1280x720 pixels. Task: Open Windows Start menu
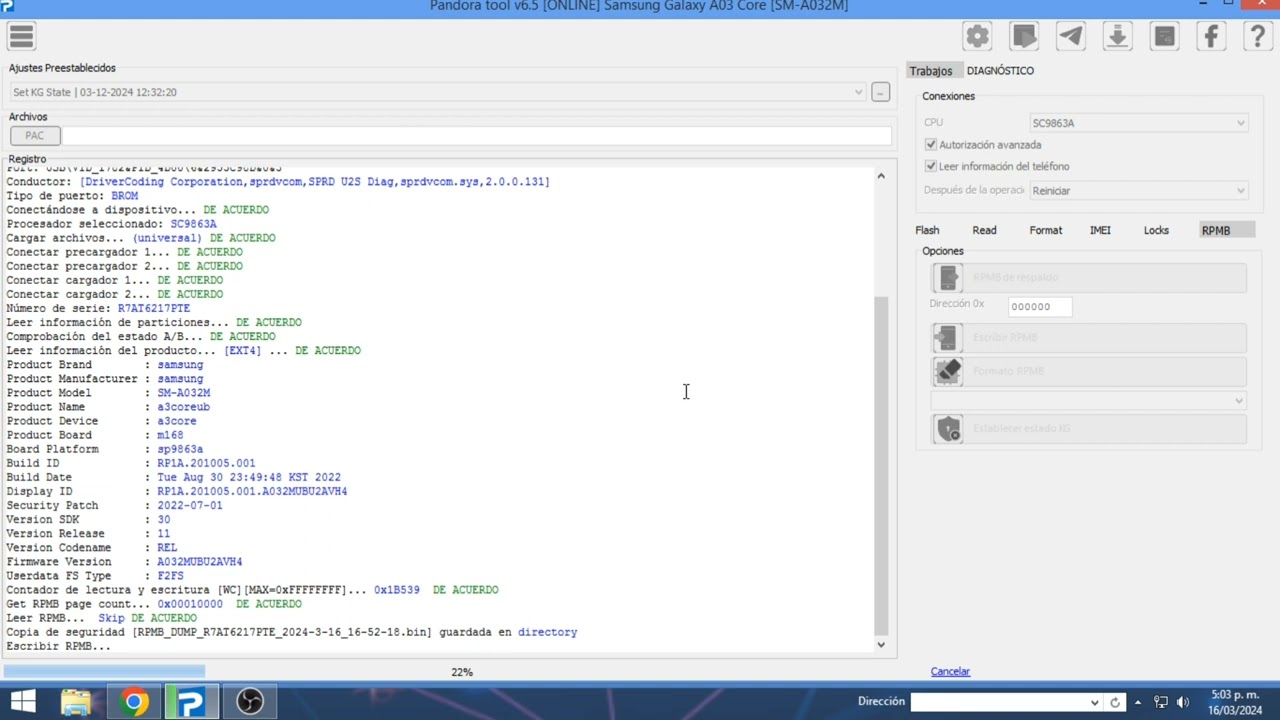(22, 702)
